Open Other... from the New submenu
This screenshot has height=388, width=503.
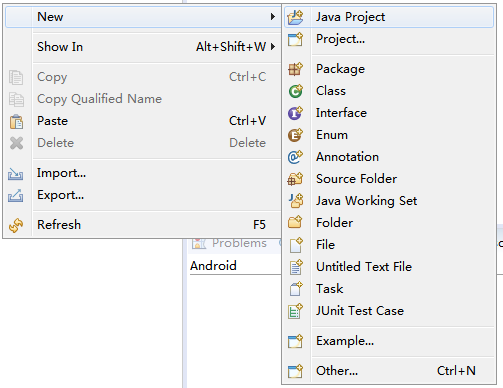coord(389,371)
